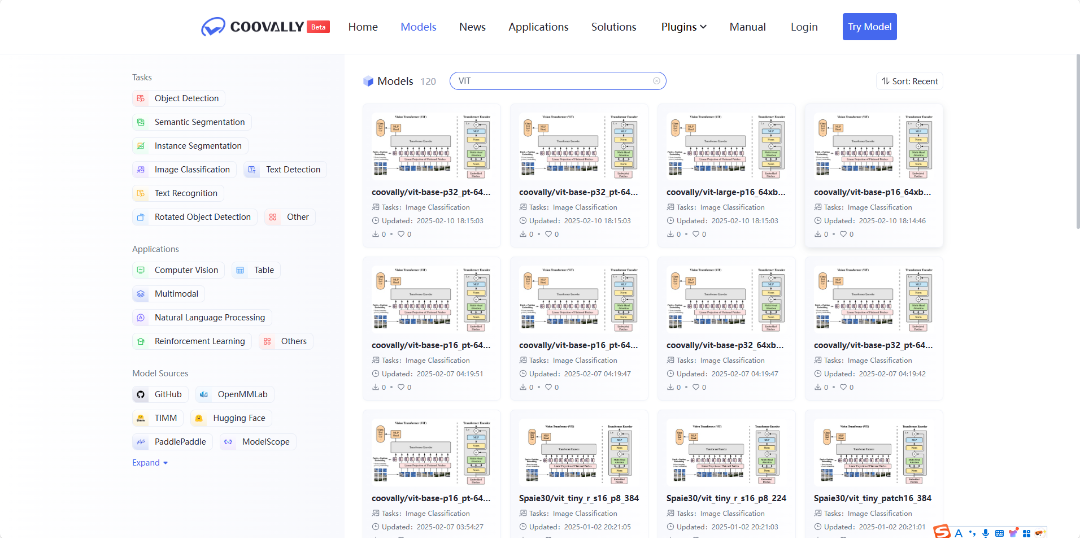Image resolution: width=1080 pixels, height=538 pixels.
Task: Open the Solutions nav item
Action: coord(614,27)
